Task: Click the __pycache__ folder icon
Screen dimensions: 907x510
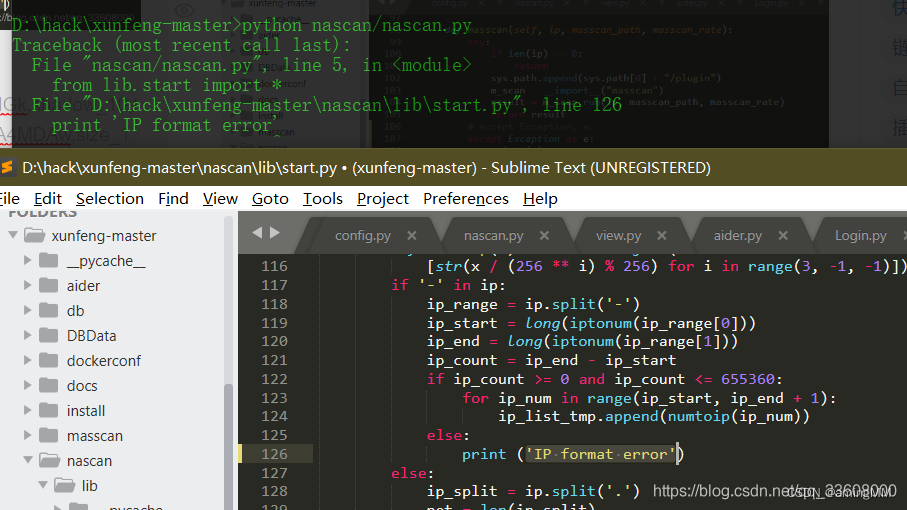Action: click(49, 260)
